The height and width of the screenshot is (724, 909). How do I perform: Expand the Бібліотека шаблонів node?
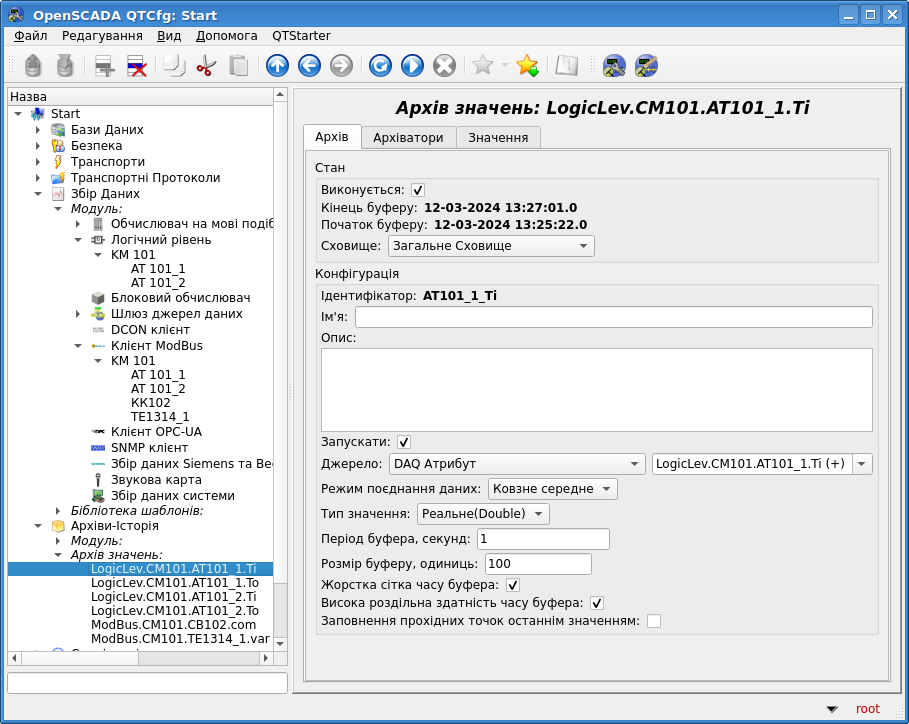(x=58, y=511)
